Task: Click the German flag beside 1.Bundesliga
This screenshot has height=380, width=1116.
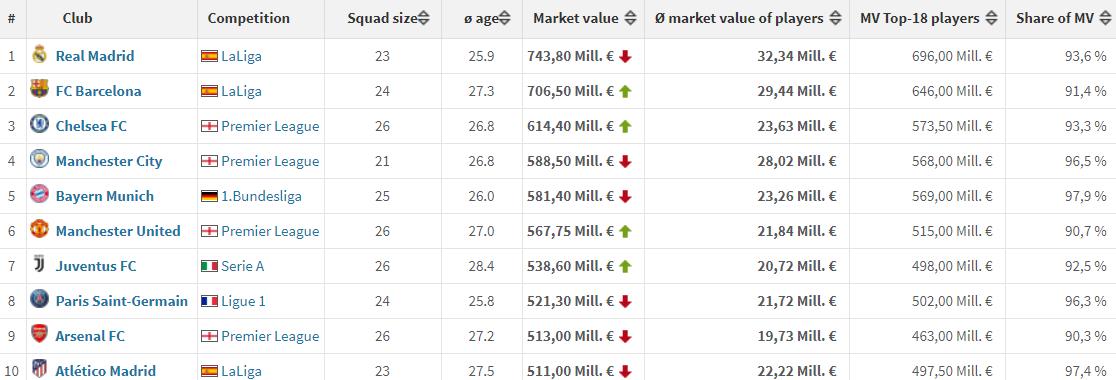Action: (x=209, y=196)
